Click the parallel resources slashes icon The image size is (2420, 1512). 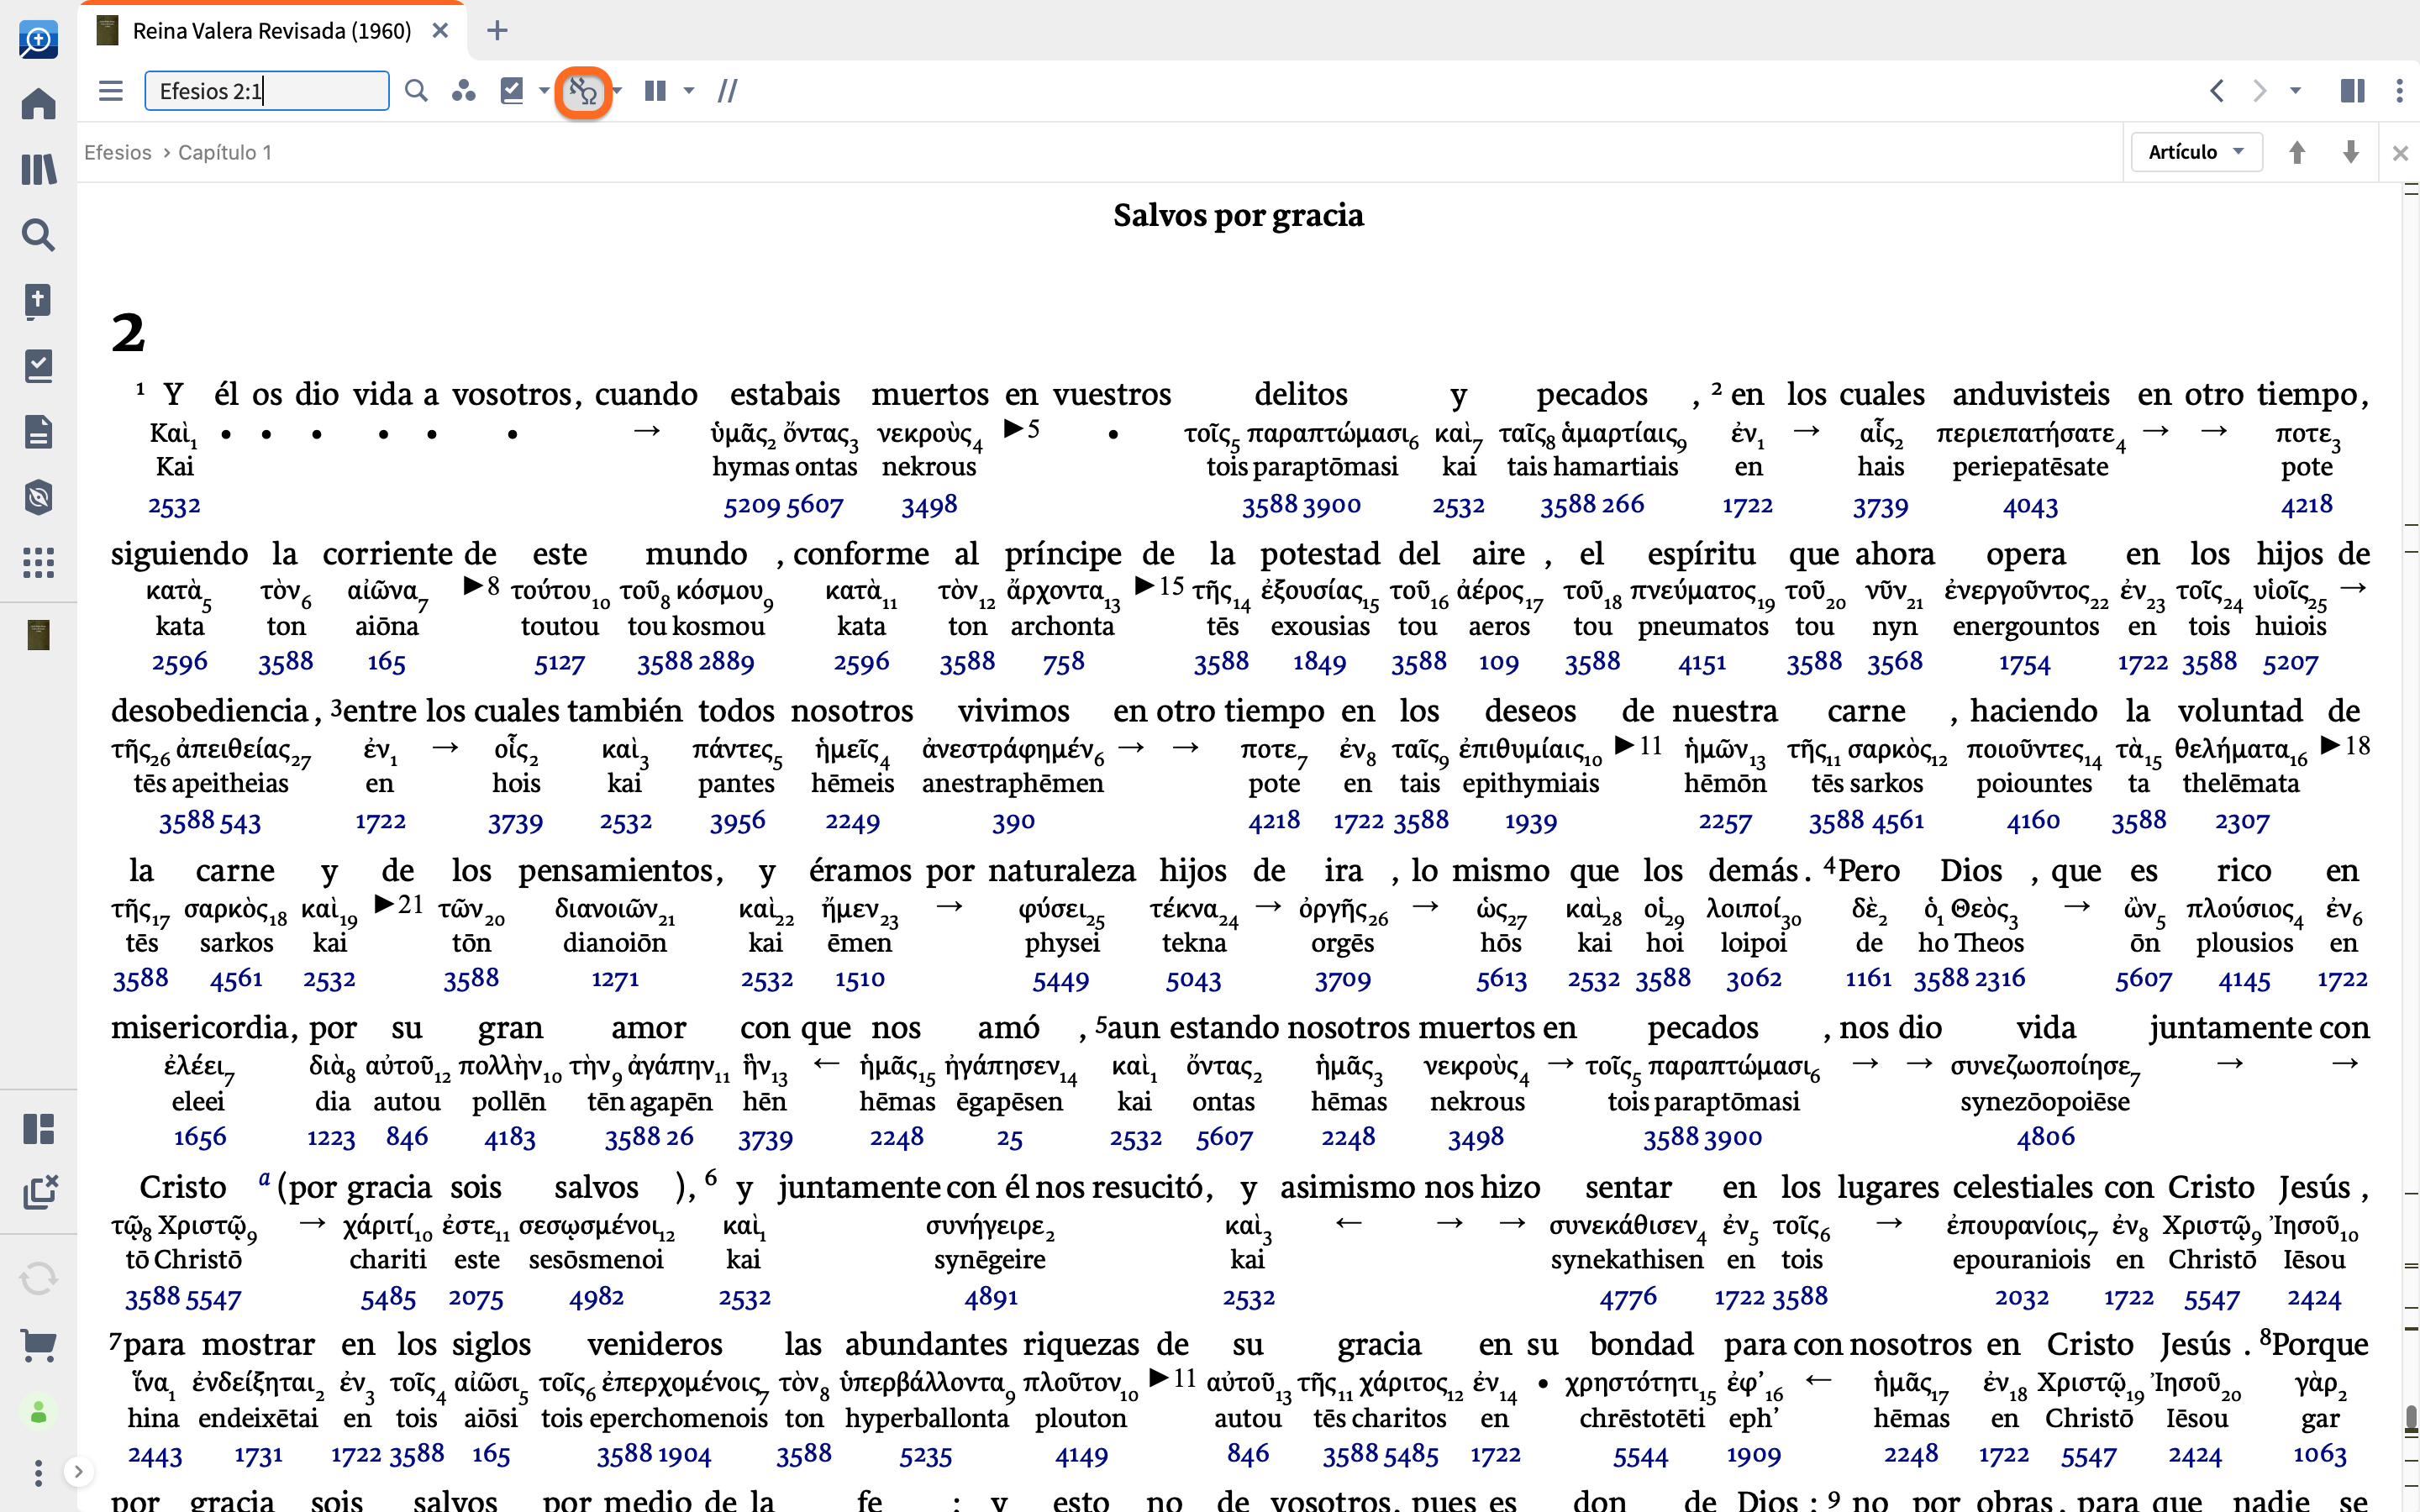click(x=728, y=91)
